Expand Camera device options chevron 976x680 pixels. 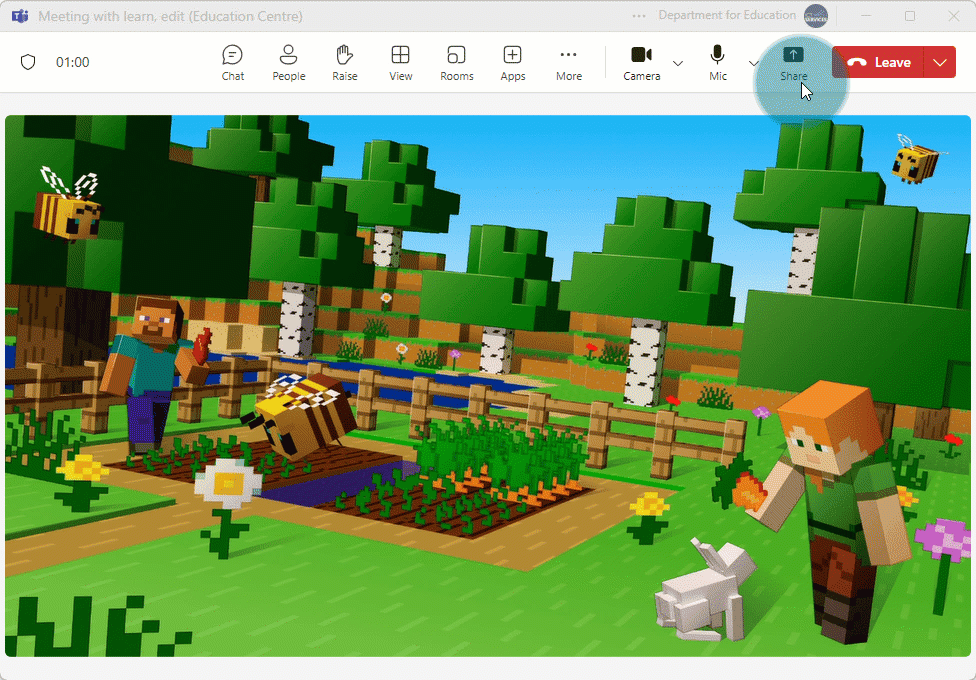click(x=678, y=63)
